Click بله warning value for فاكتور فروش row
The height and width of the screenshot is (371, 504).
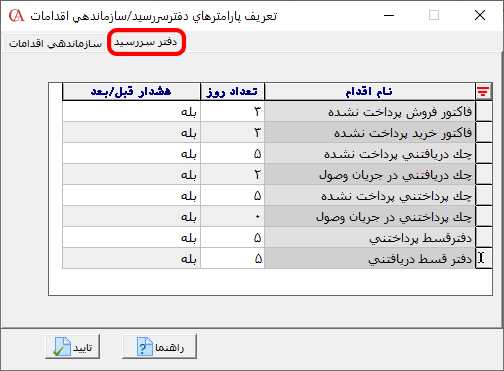click(x=131, y=111)
